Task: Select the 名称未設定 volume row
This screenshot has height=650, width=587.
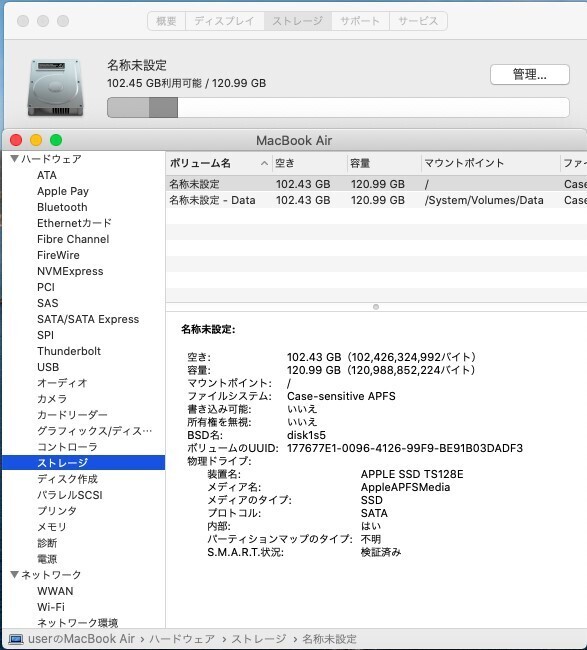Action: point(376,184)
